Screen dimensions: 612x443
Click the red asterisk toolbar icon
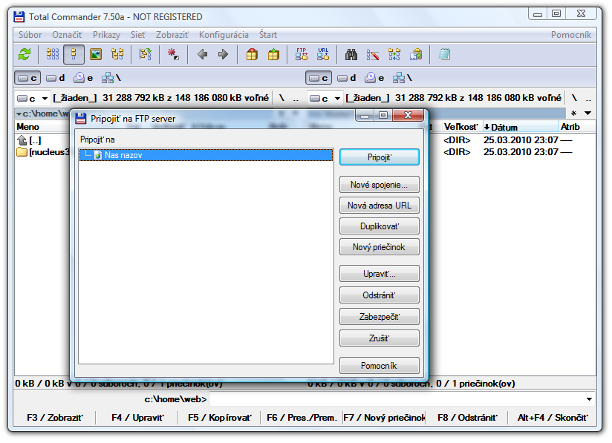(x=173, y=54)
